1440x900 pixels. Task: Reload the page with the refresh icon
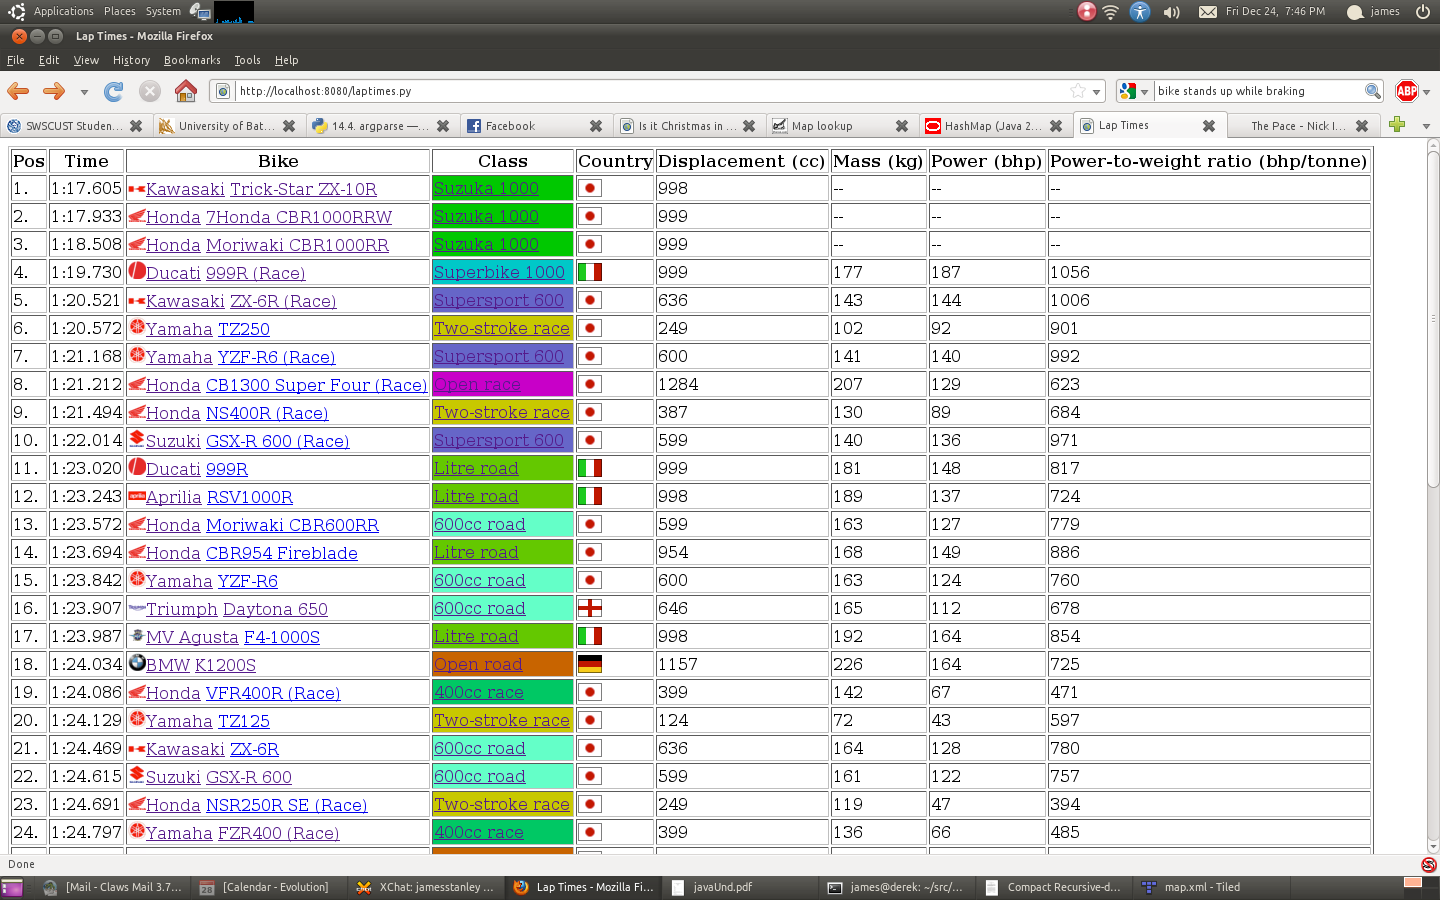(114, 91)
